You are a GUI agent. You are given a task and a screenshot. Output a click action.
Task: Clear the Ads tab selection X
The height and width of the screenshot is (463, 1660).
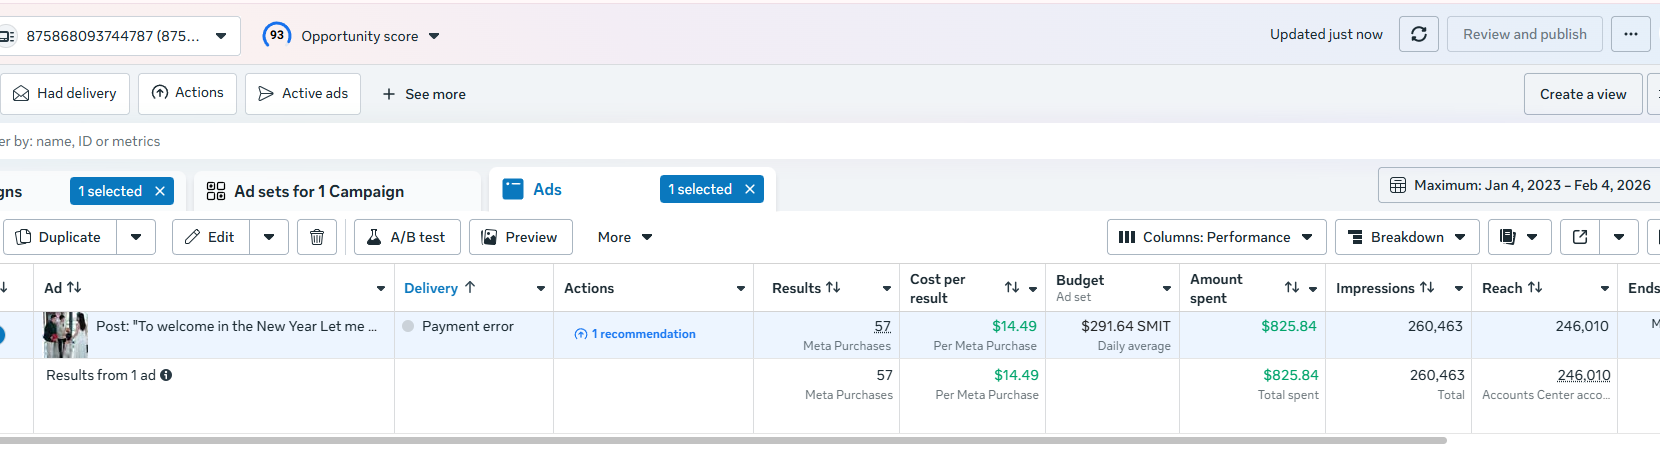[750, 189]
